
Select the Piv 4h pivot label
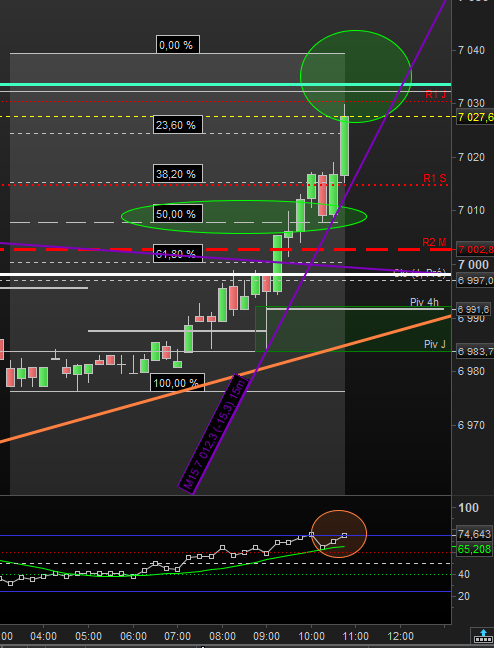425,302
